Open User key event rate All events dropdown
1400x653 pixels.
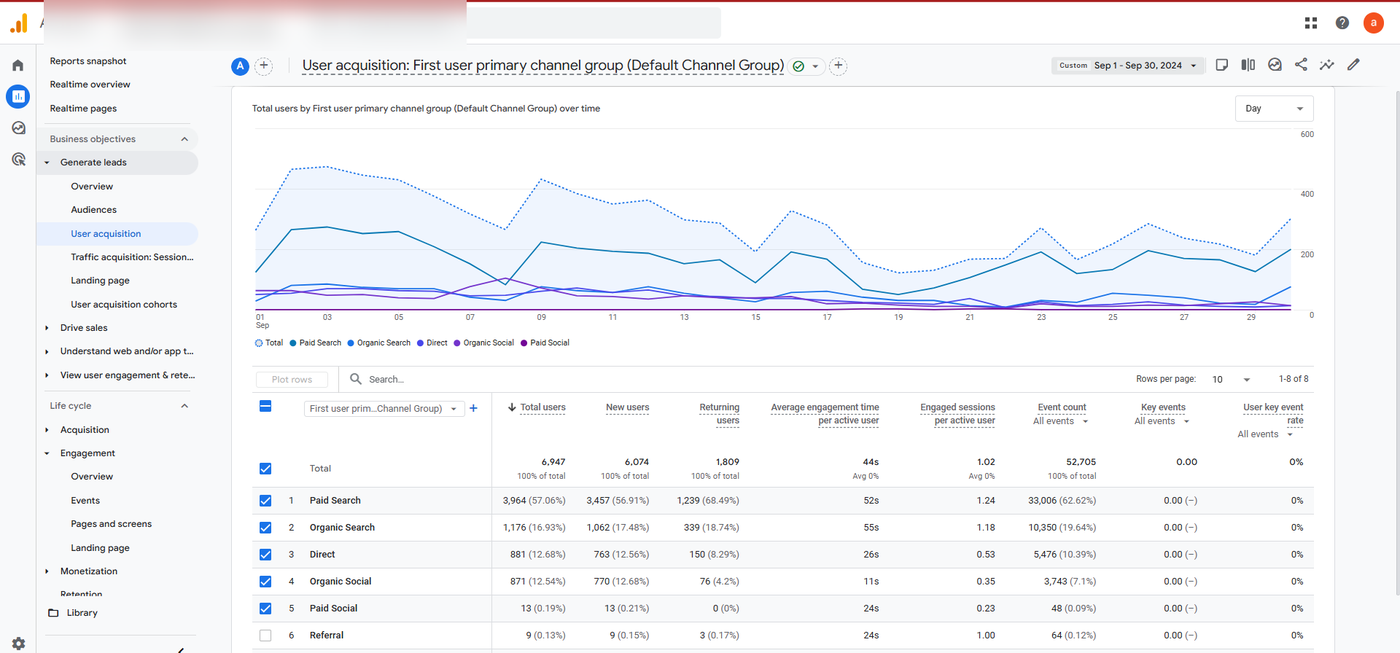pos(1265,434)
